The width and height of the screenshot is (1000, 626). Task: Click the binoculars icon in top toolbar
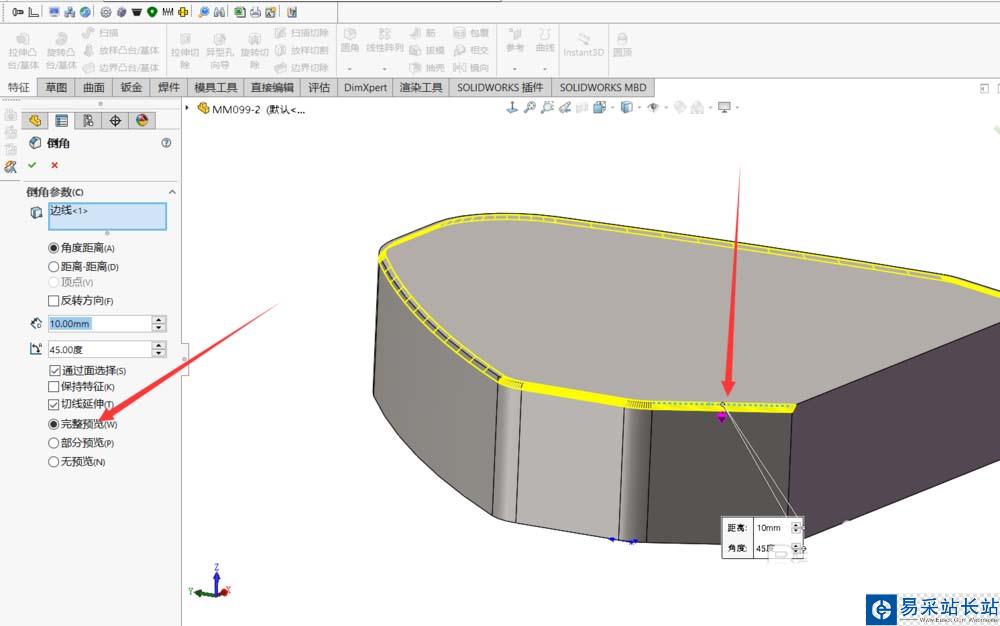[x=219, y=12]
